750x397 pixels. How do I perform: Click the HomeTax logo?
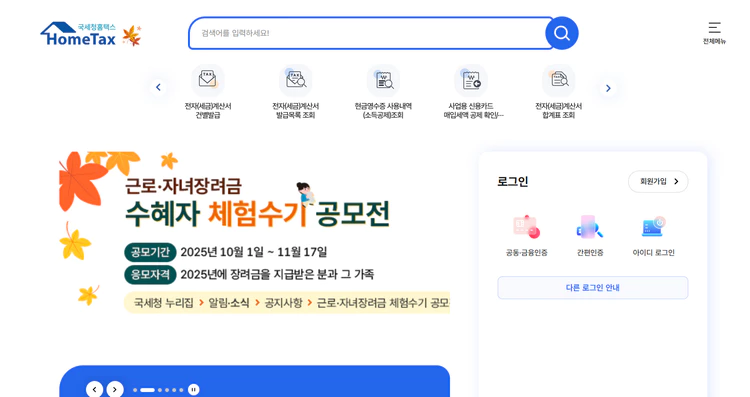(79, 34)
